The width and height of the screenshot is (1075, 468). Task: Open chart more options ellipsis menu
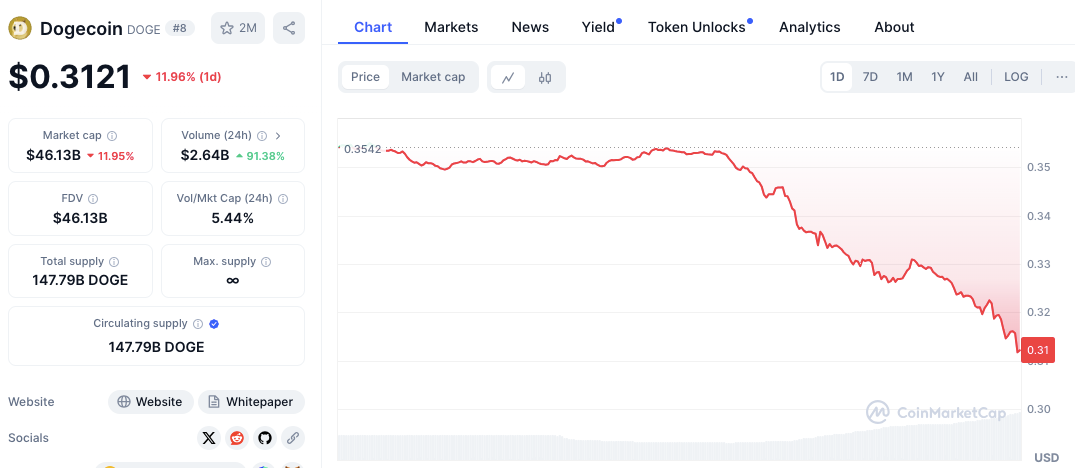pyautogui.click(x=1061, y=77)
